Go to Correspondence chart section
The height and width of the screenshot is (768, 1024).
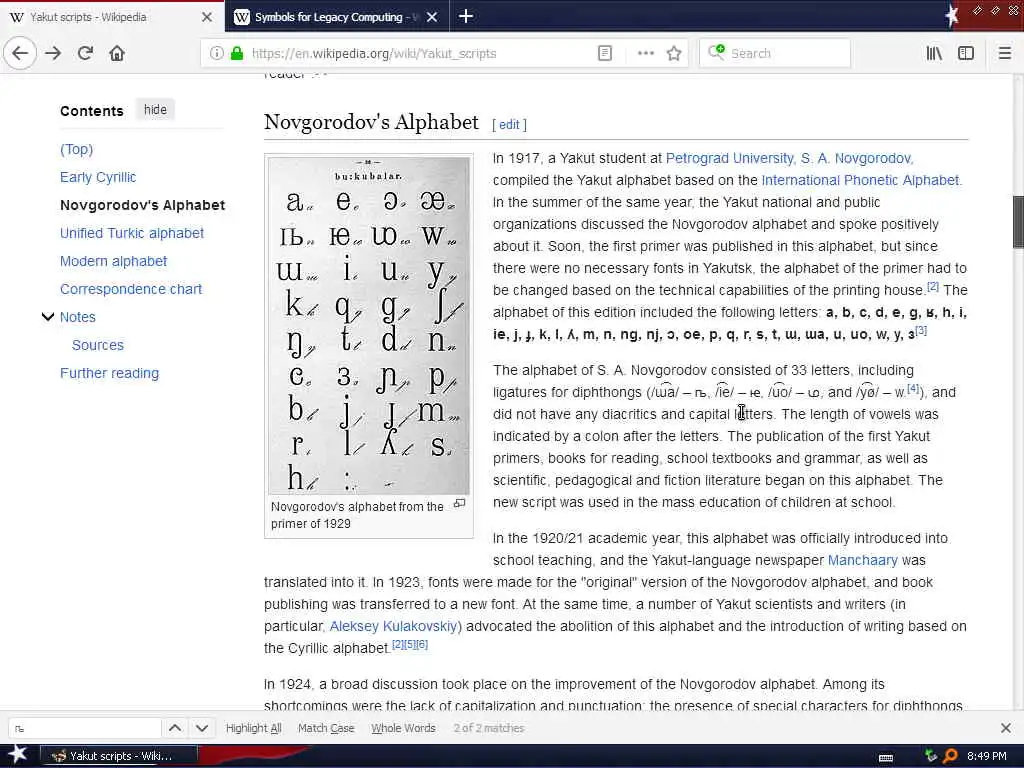point(131,289)
